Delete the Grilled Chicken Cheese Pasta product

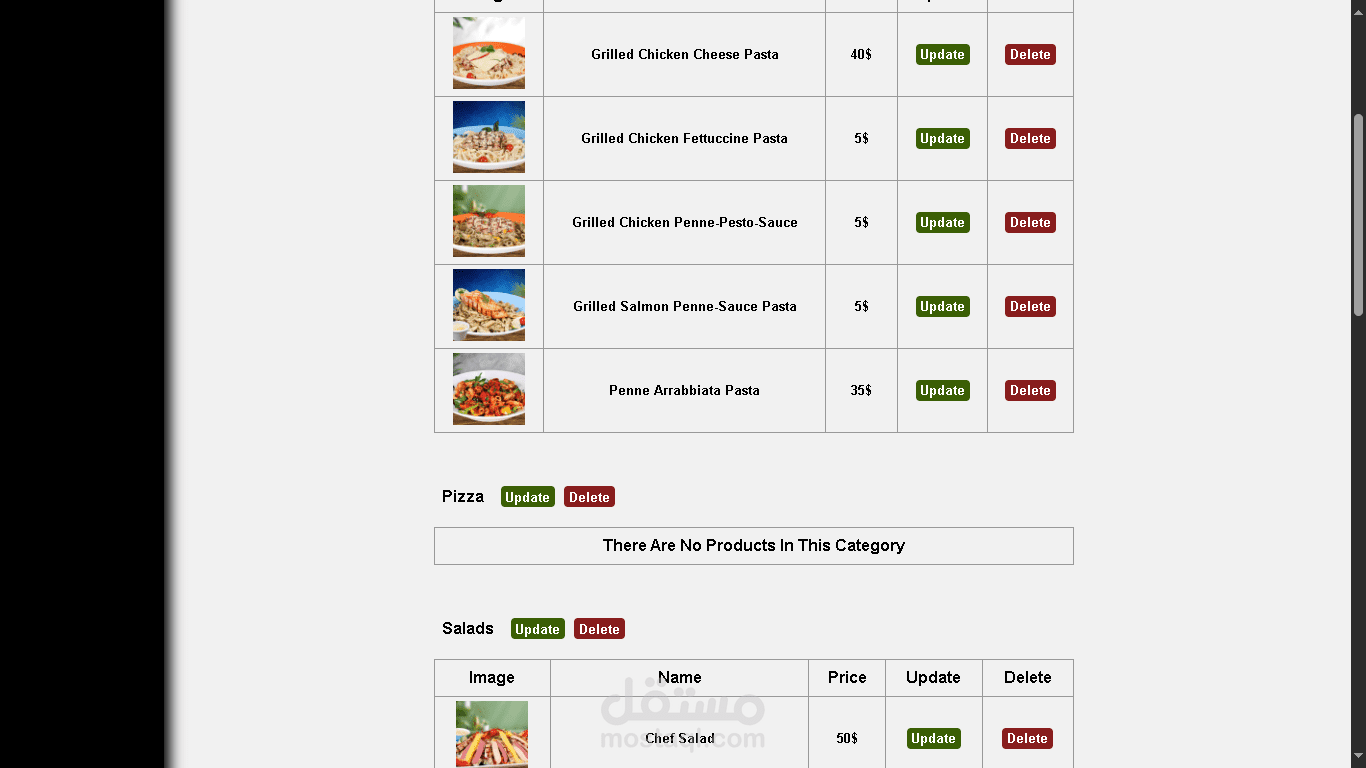[1030, 55]
